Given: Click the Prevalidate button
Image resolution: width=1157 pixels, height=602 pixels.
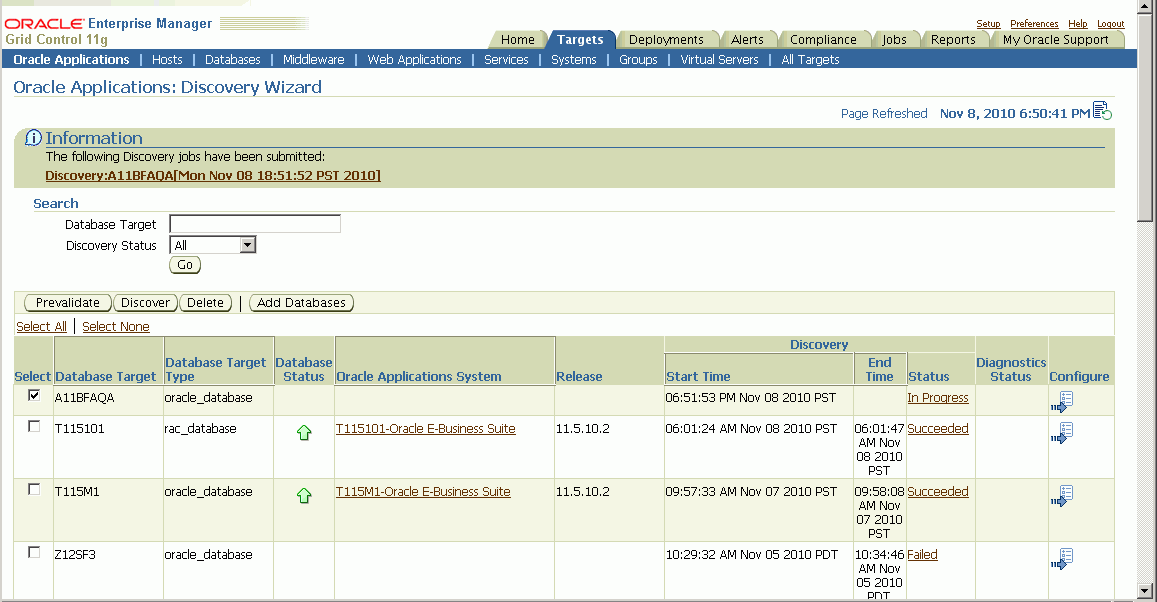Looking at the screenshot, I should click(68, 302).
